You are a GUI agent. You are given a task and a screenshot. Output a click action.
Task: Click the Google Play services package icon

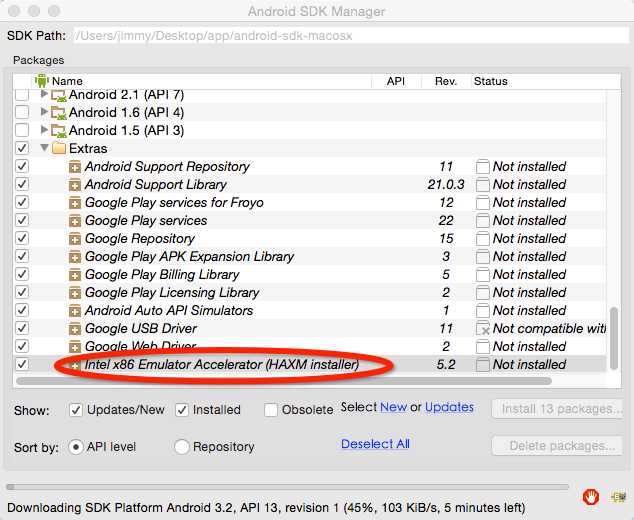click(x=75, y=221)
